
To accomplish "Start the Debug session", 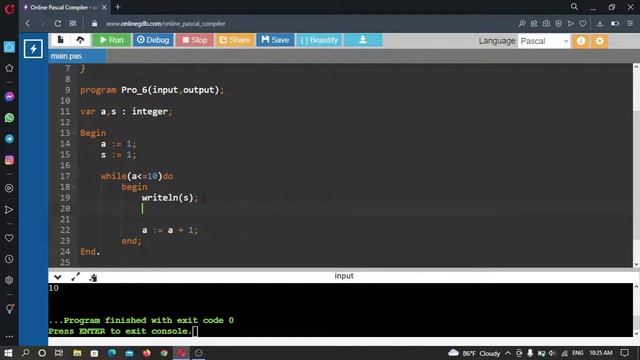I will [153, 40].
